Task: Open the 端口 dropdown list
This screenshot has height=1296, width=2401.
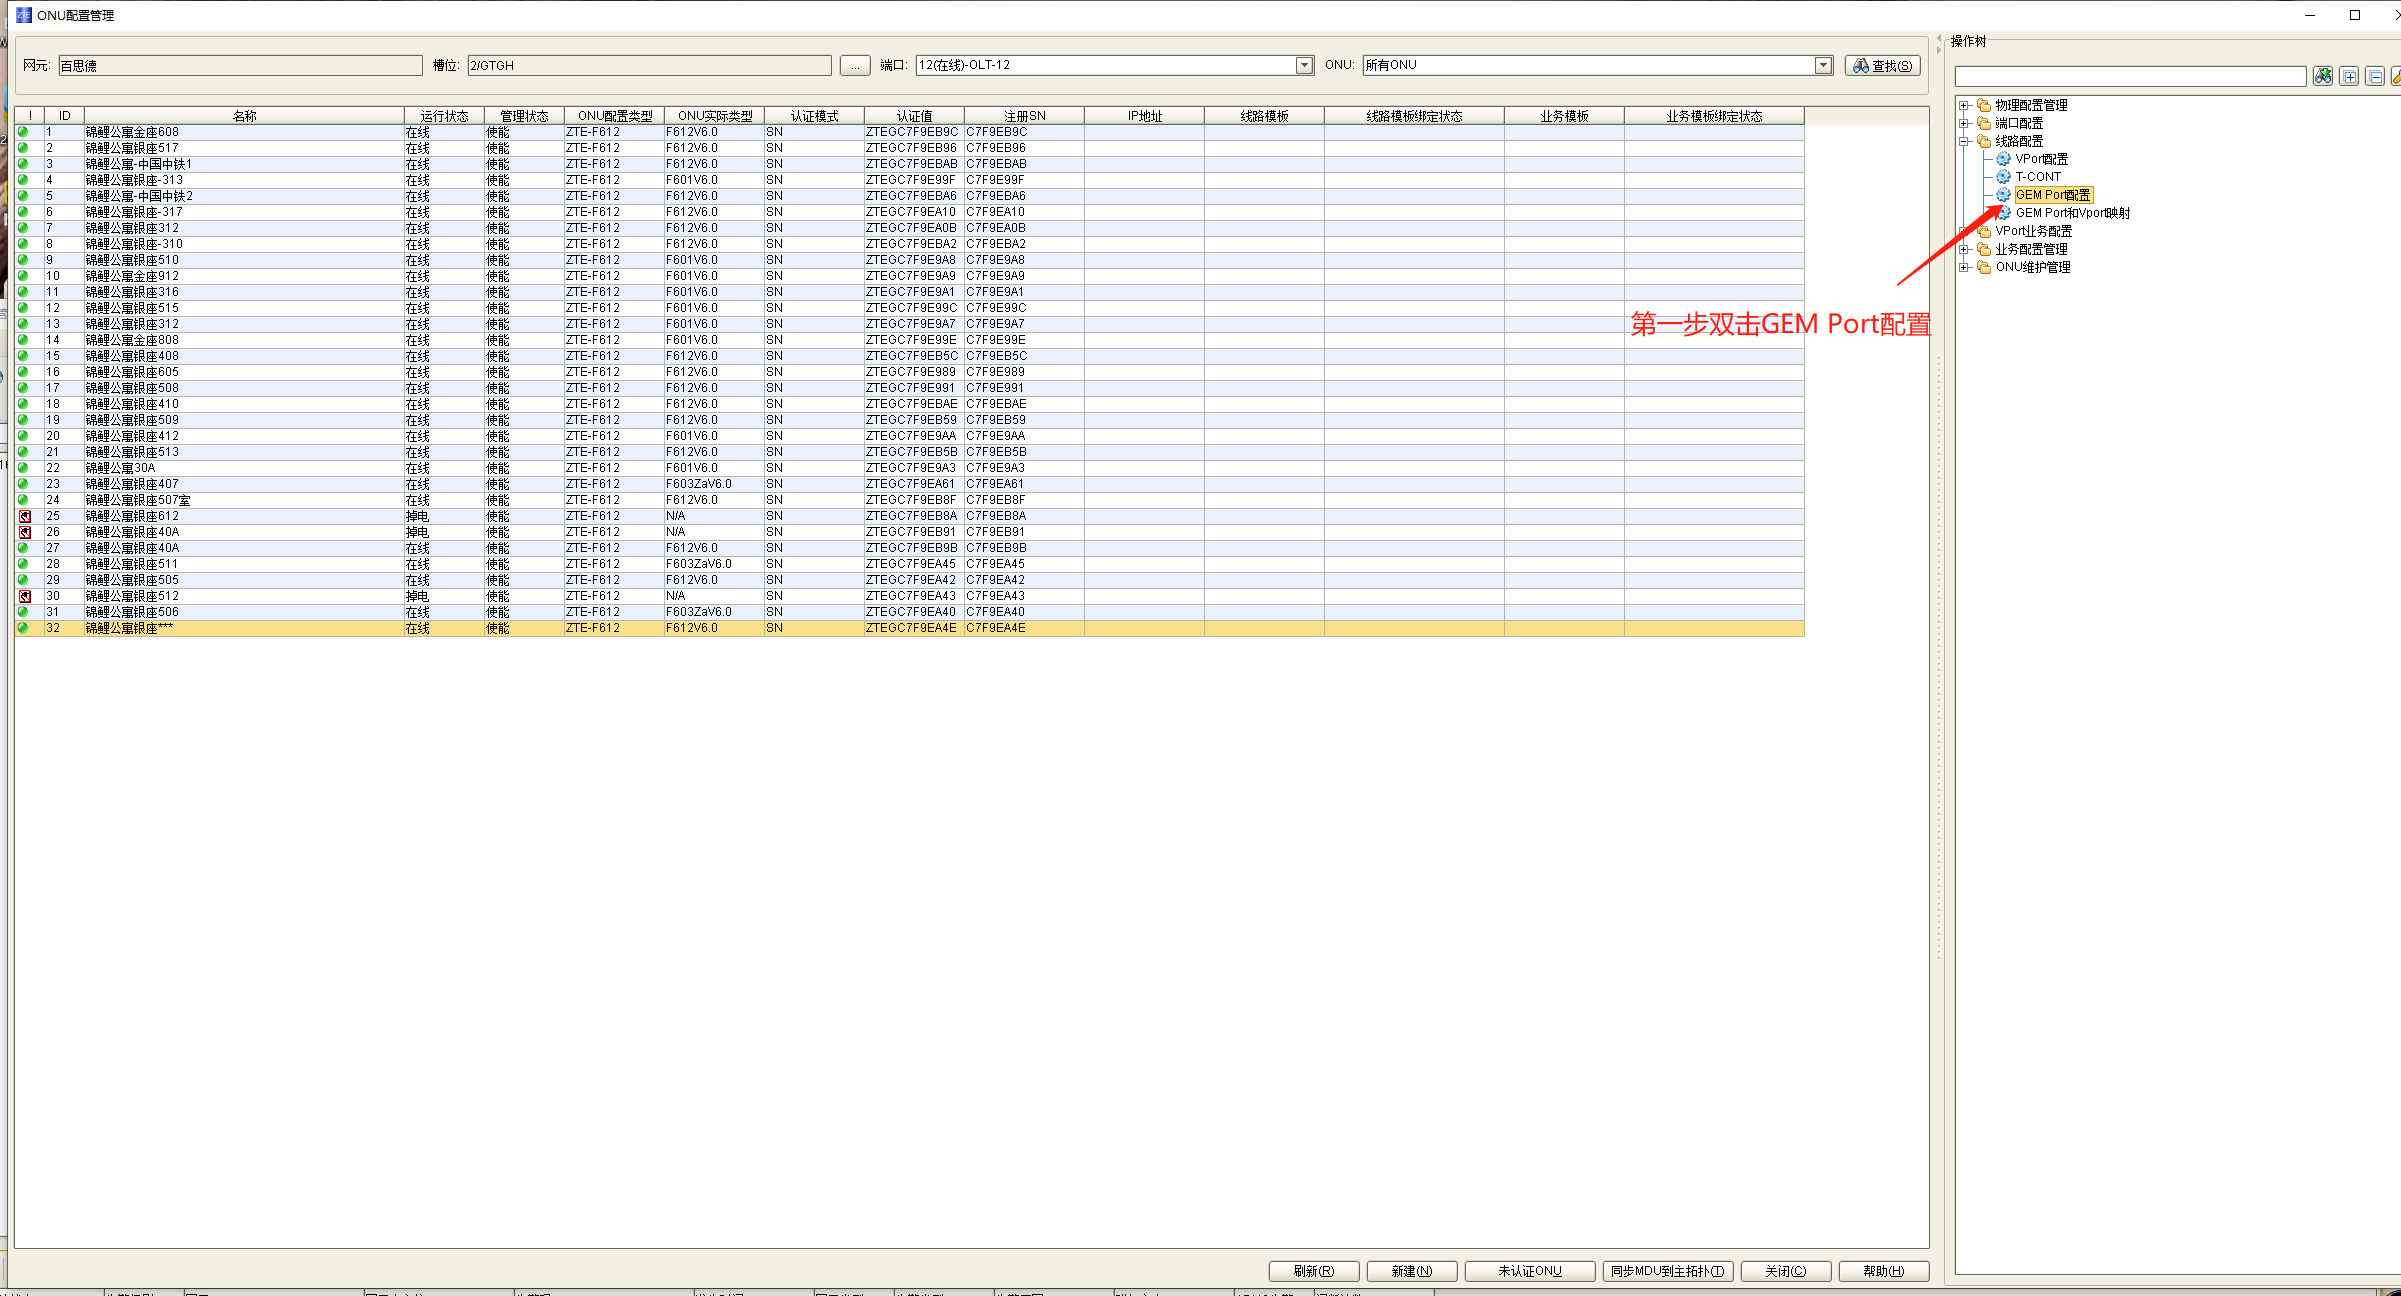Action: [x=1304, y=65]
